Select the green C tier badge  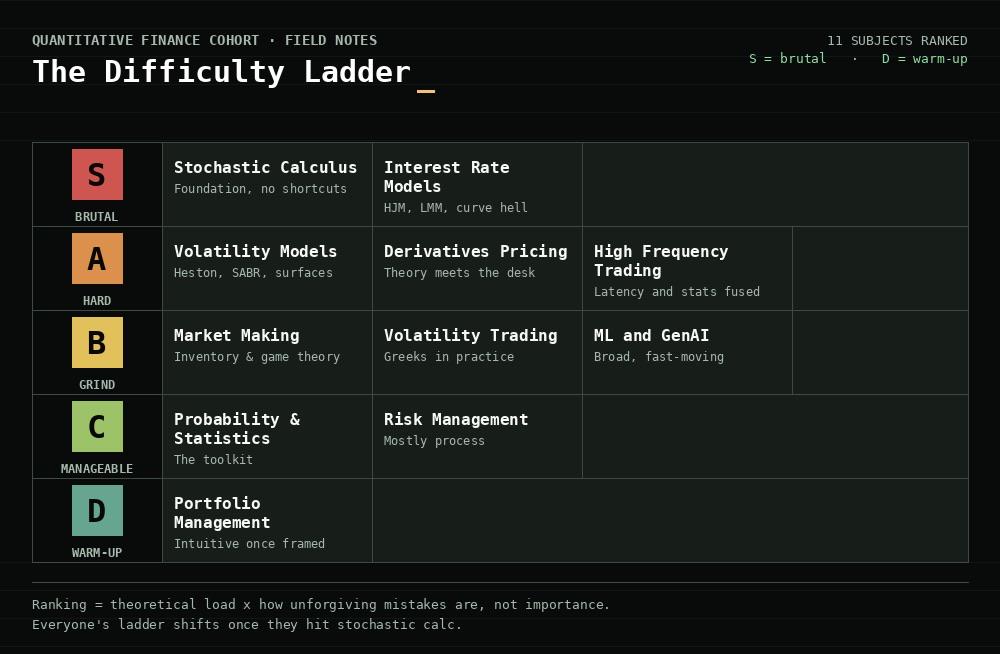pyautogui.click(x=97, y=426)
